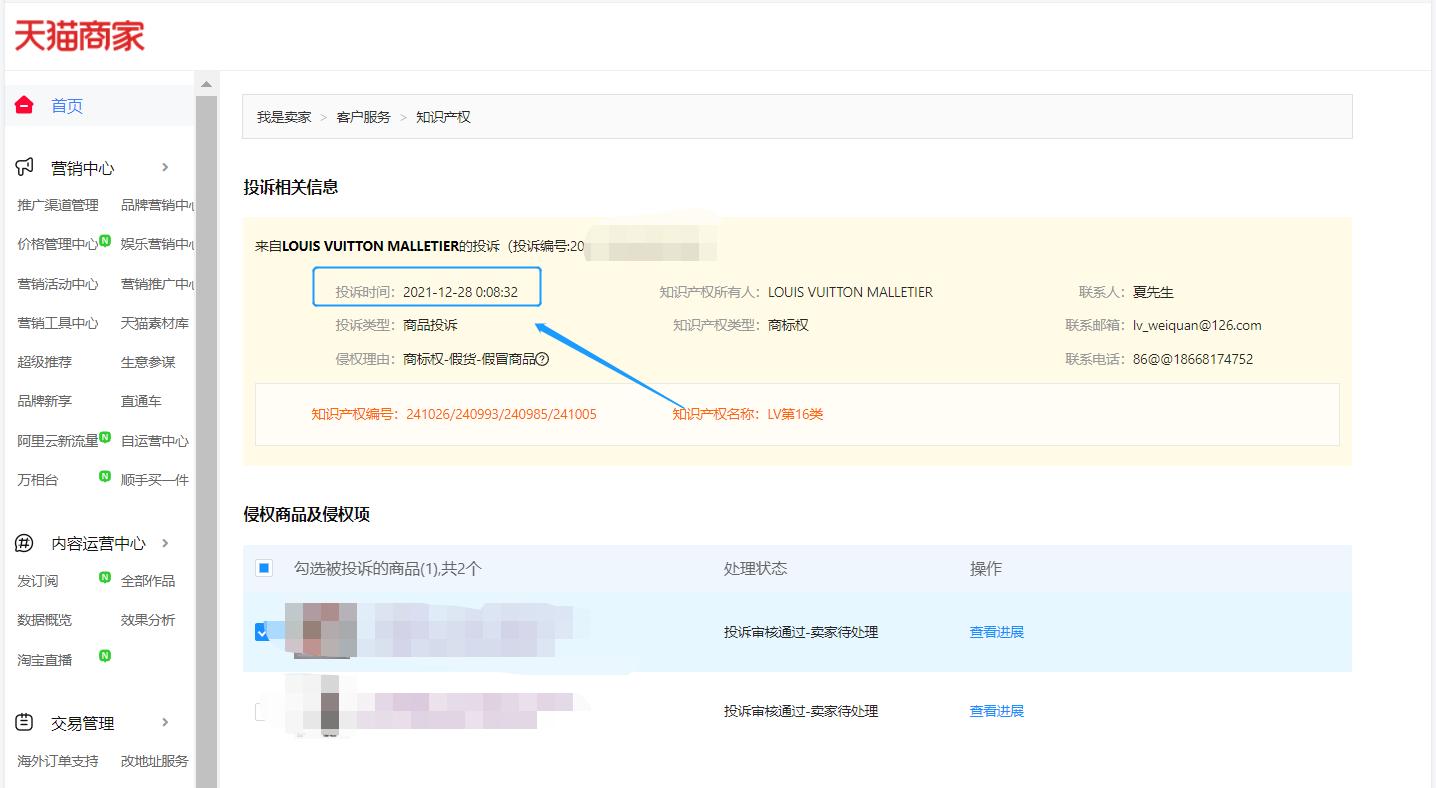Click the 内容运营中心 panel icon
The height and width of the screenshot is (788, 1436).
pos(23,543)
